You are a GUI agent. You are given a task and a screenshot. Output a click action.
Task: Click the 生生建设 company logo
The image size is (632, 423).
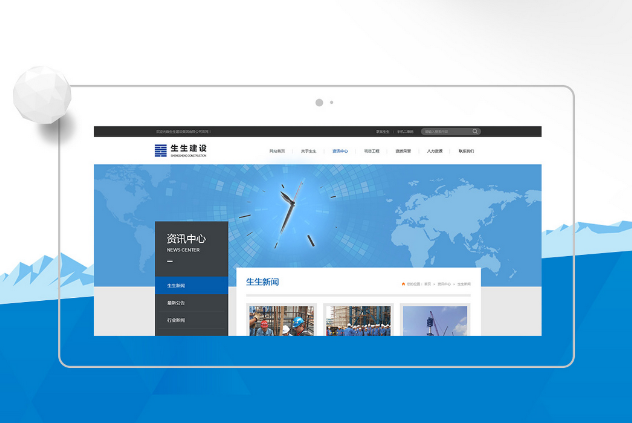click(181, 151)
